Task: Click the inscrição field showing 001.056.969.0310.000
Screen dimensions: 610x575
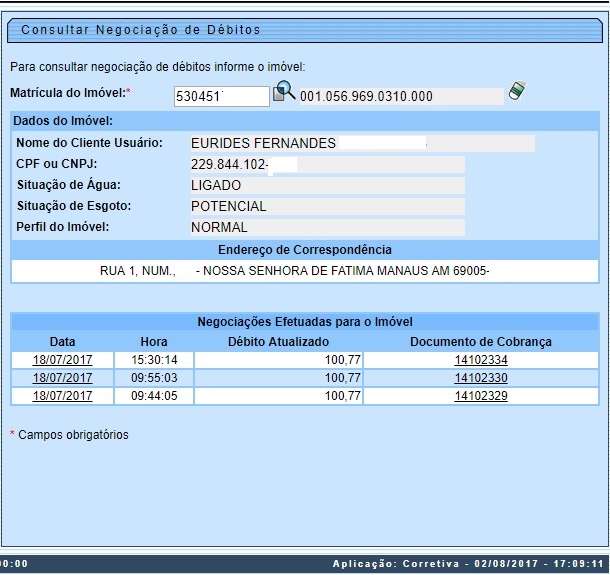Action: (x=400, y=96)
